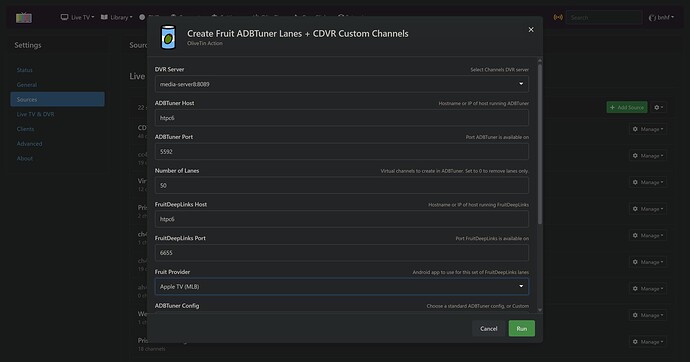Open the gear dropdown beside Add Source
This screenshot has width=690, height=362.
coord(658,107)
